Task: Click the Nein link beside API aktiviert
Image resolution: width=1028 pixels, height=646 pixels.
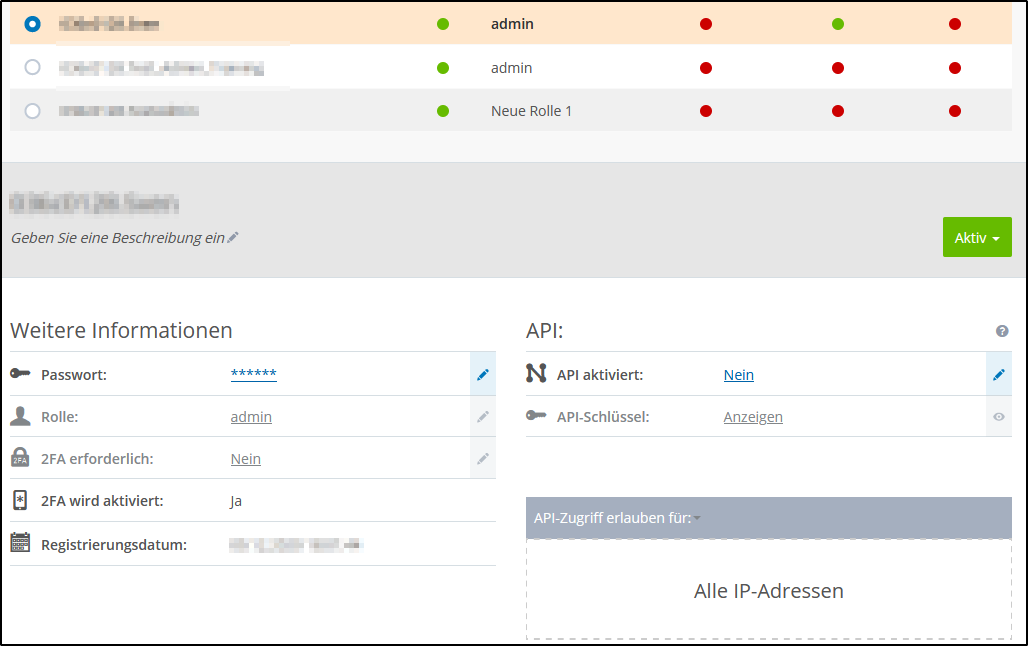Action: [x=738, y=374]
